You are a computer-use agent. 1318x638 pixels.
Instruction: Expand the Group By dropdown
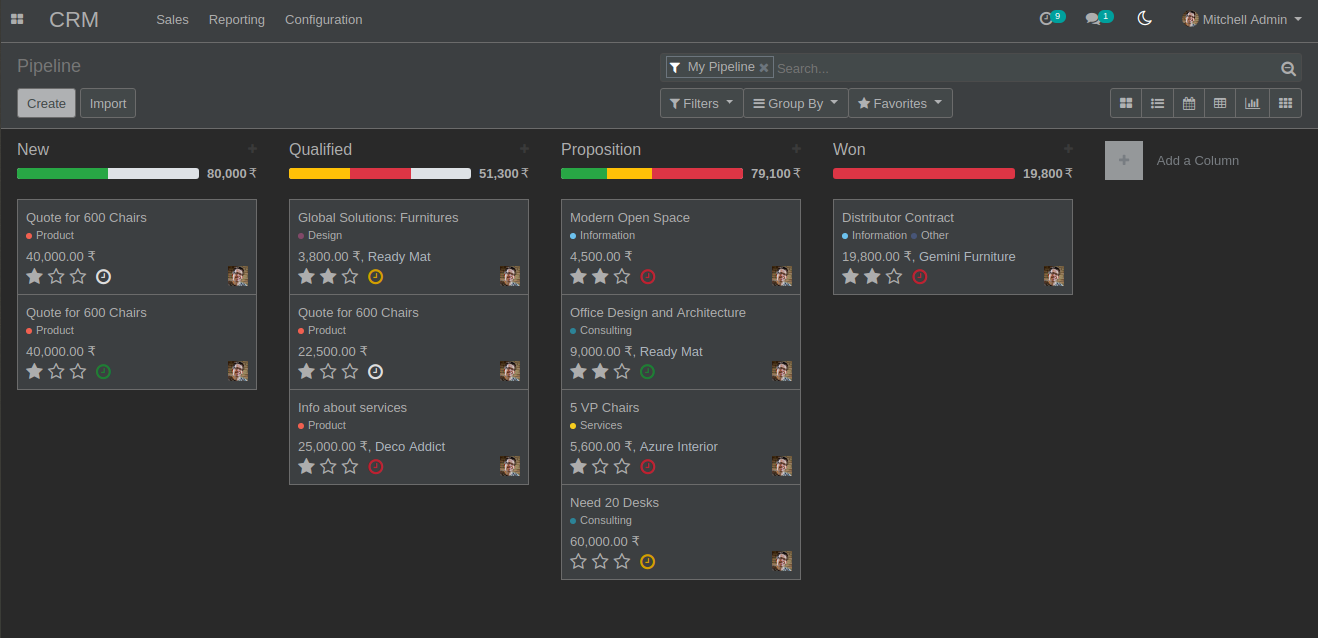click(795, 103)
